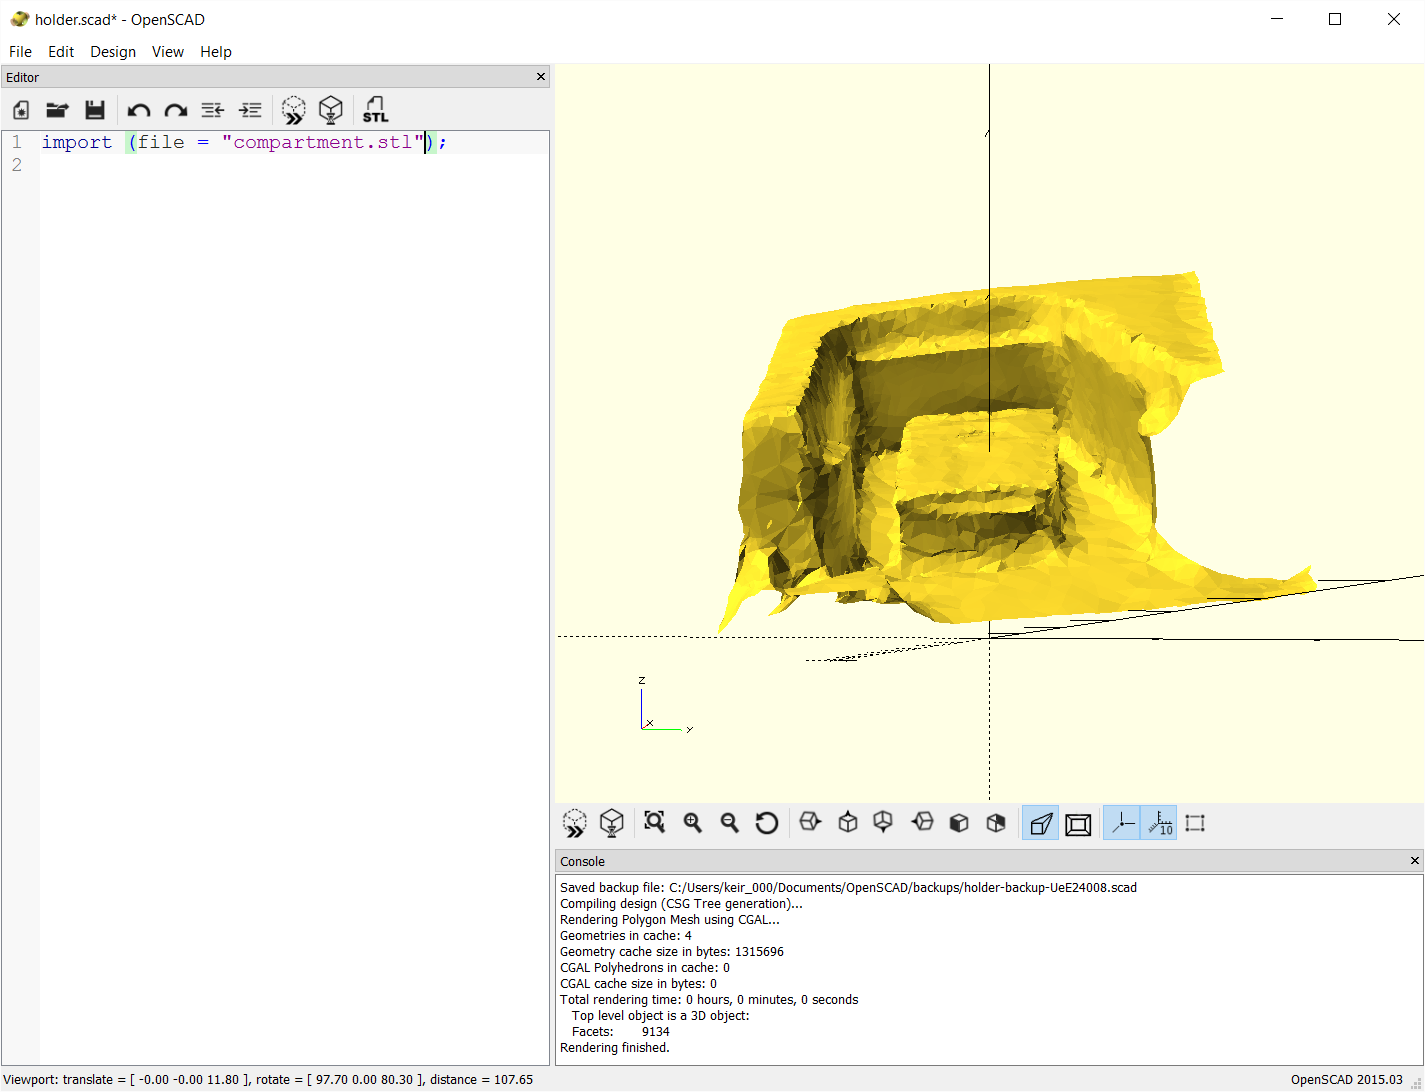Create a new file from editor toolbar
Viewport: 1425px width, 1092px height.
click(21, 110)
